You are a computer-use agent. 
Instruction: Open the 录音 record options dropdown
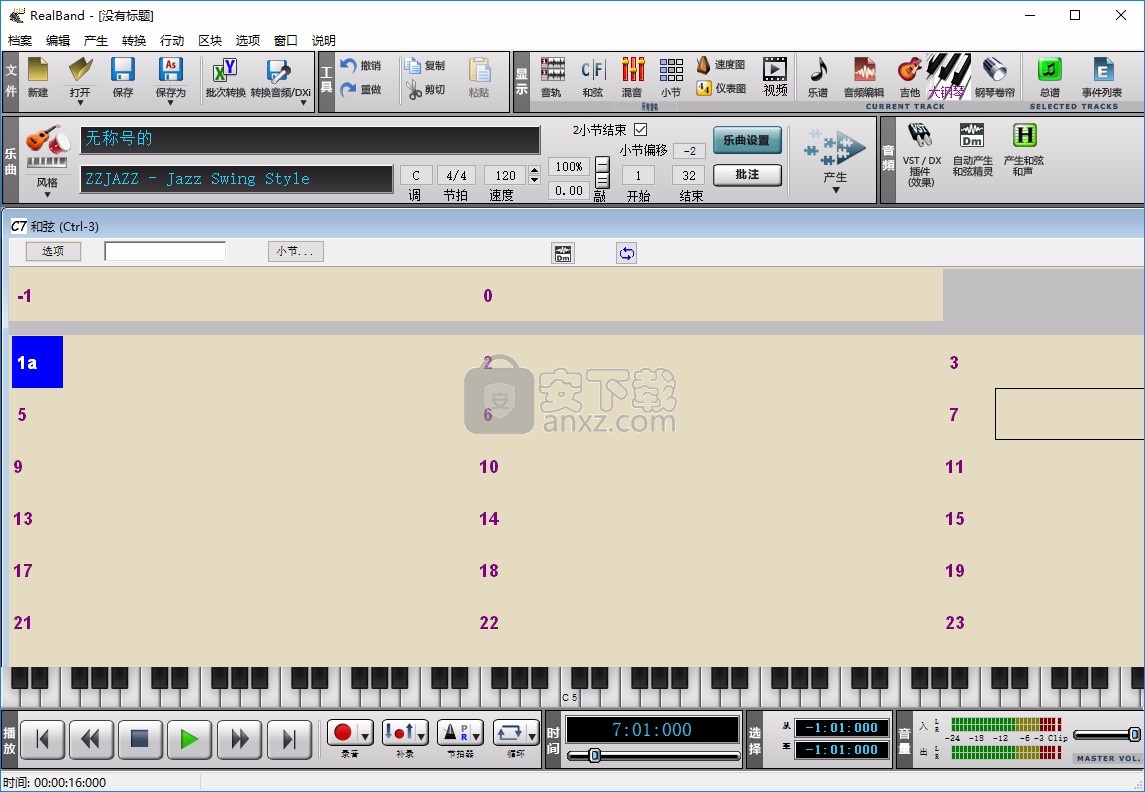point(365,734)
